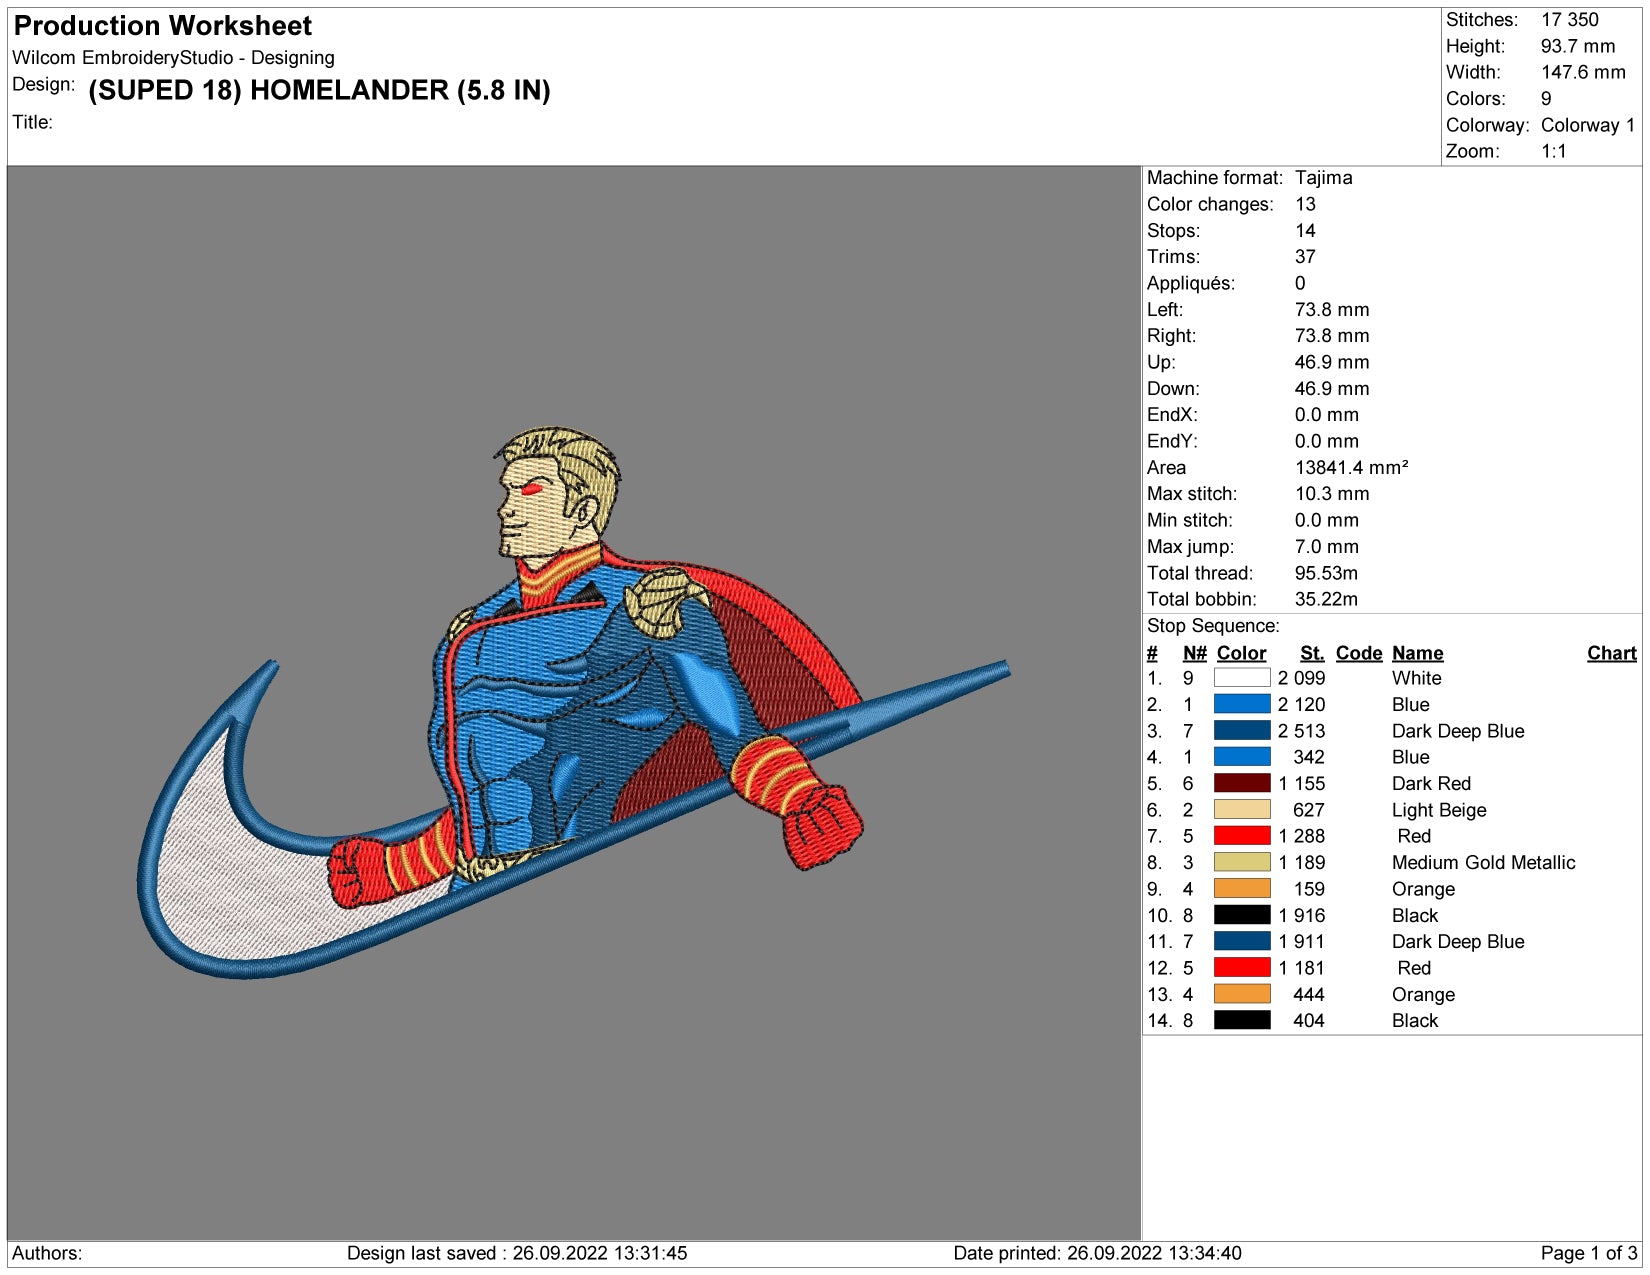Click the Blue swatch in stop row 2
The height and width of the screenshot is (1275, 1650).
[1242, 704]
